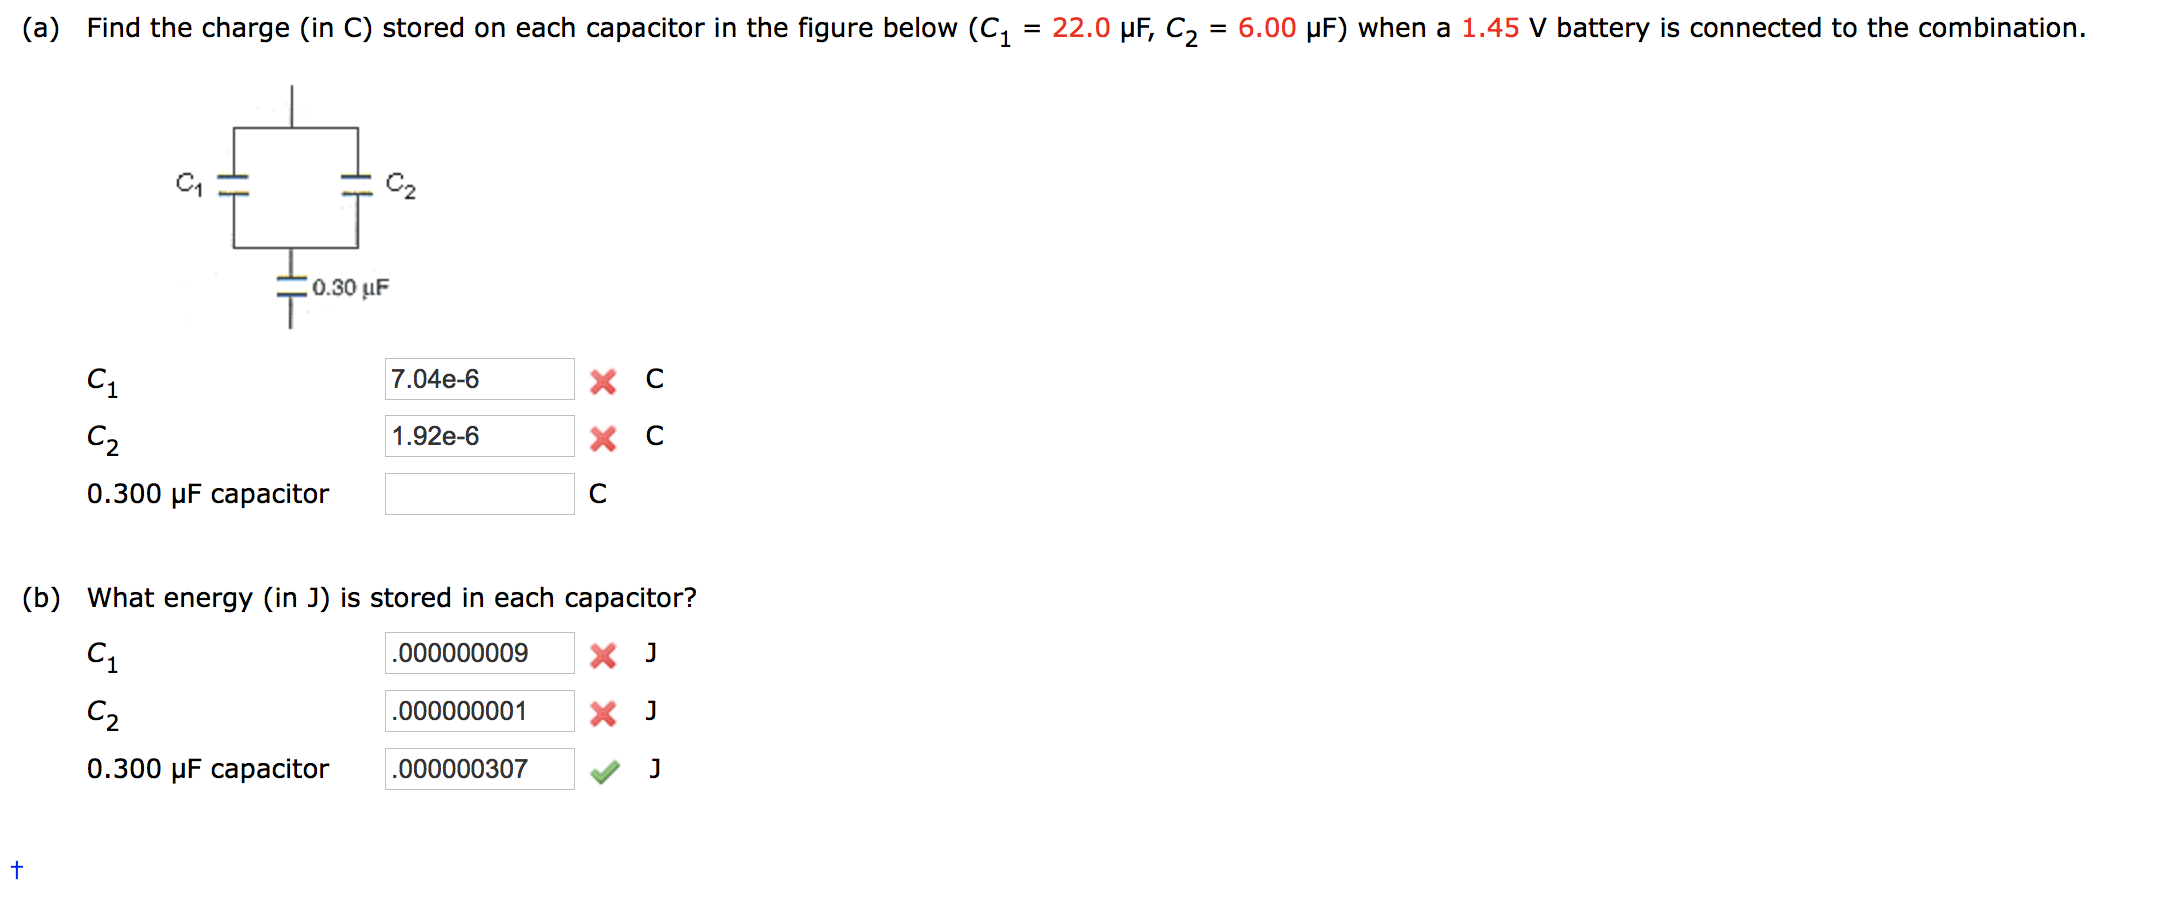Select the .000000009 energy input box

(479, 654)
